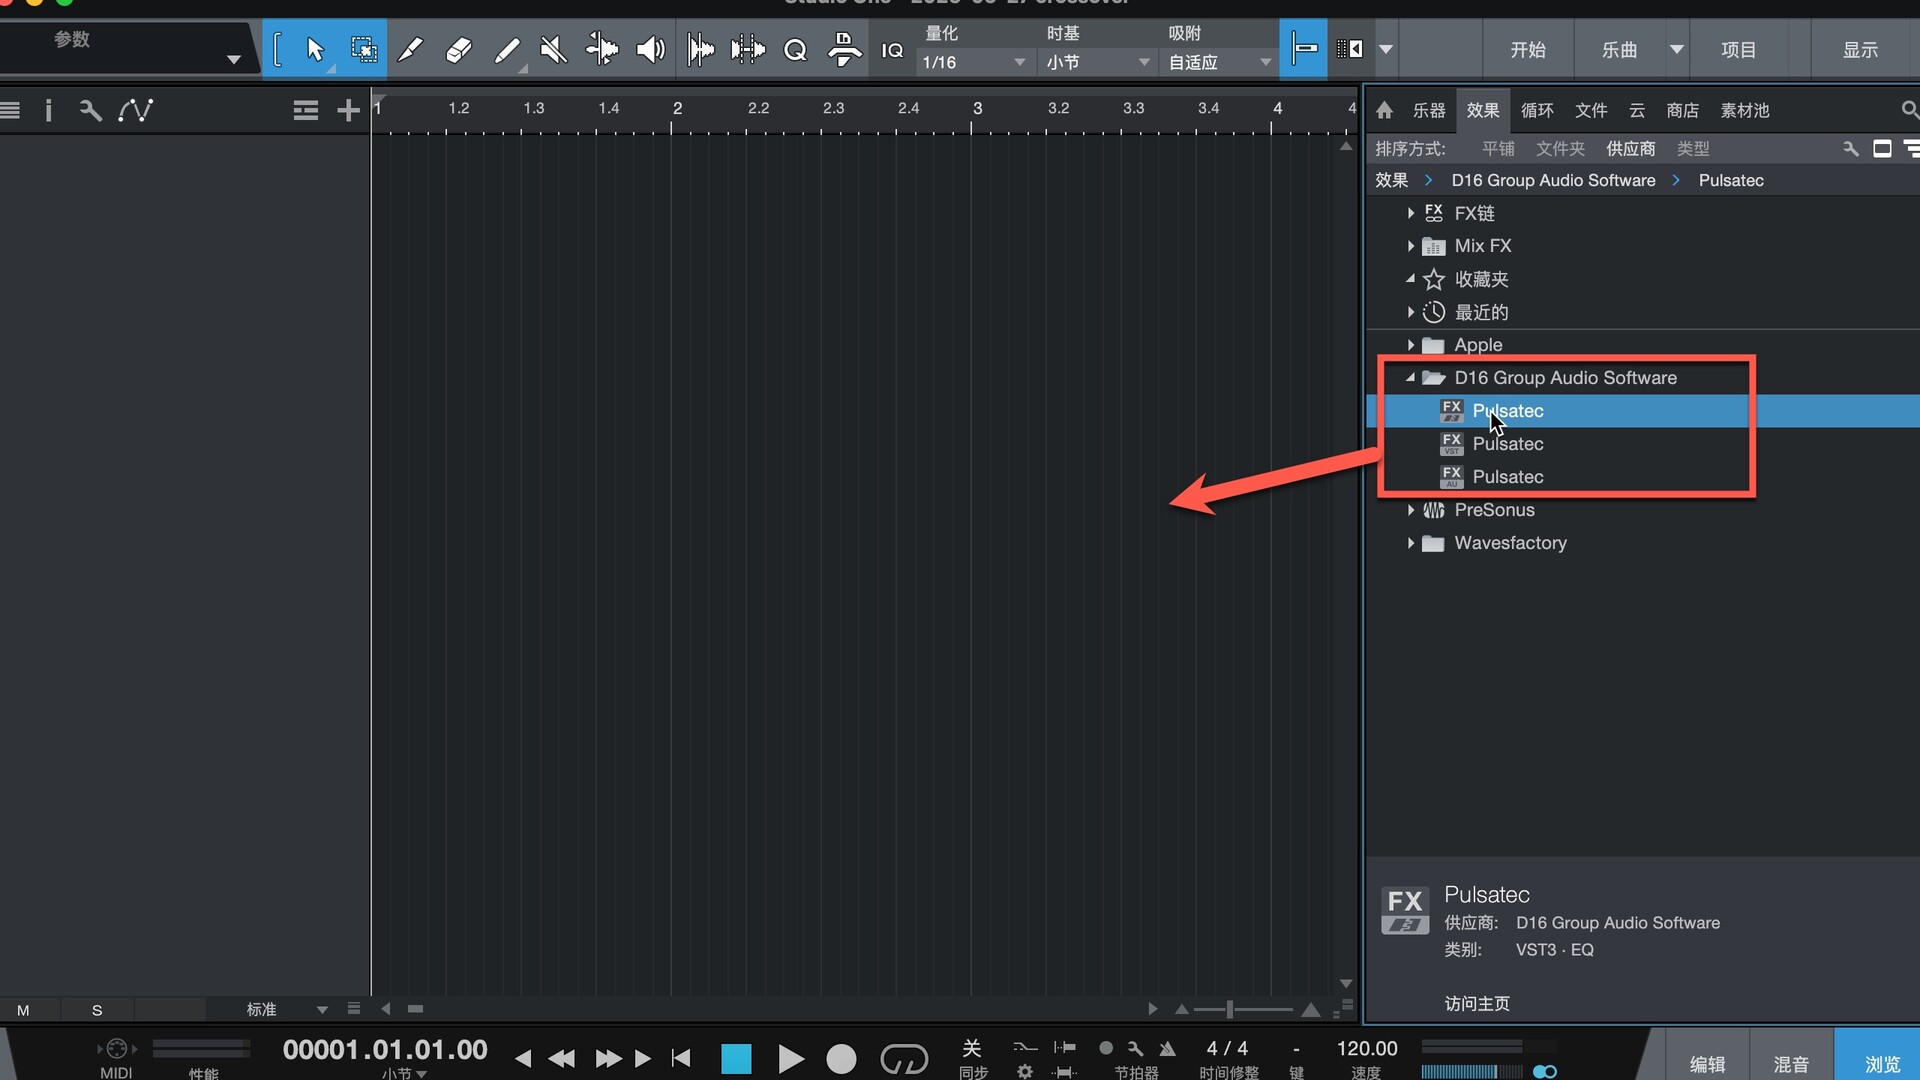Adjust the timeline horizontal zoom slider
The image size is (1920, 1080).
click(x=1230, y=1009)
